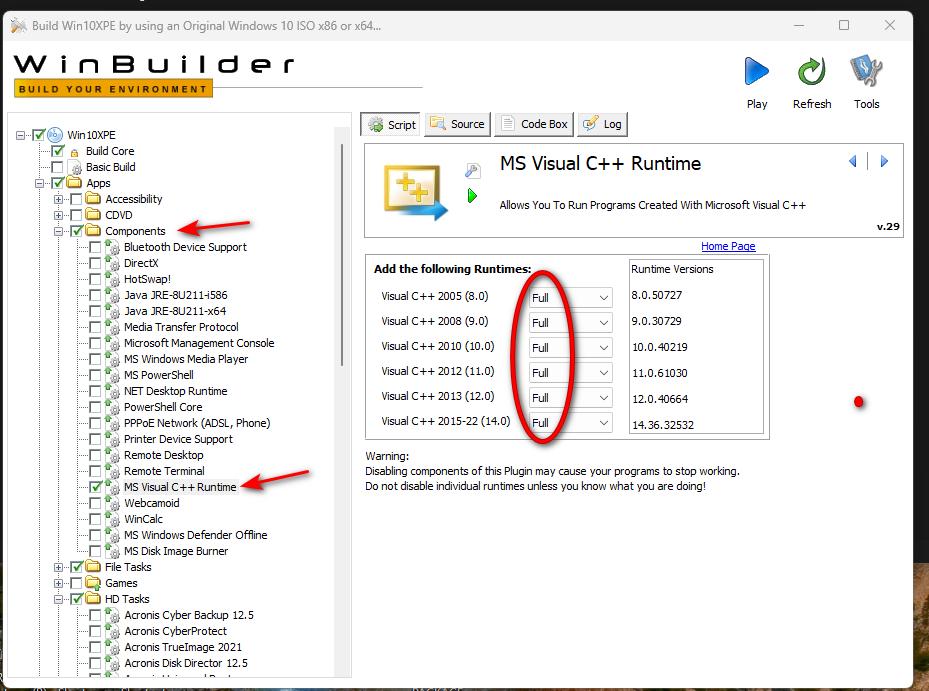929x691 pixels.
Task: Click the Games folder icon
Action: (x=93, y=583)
